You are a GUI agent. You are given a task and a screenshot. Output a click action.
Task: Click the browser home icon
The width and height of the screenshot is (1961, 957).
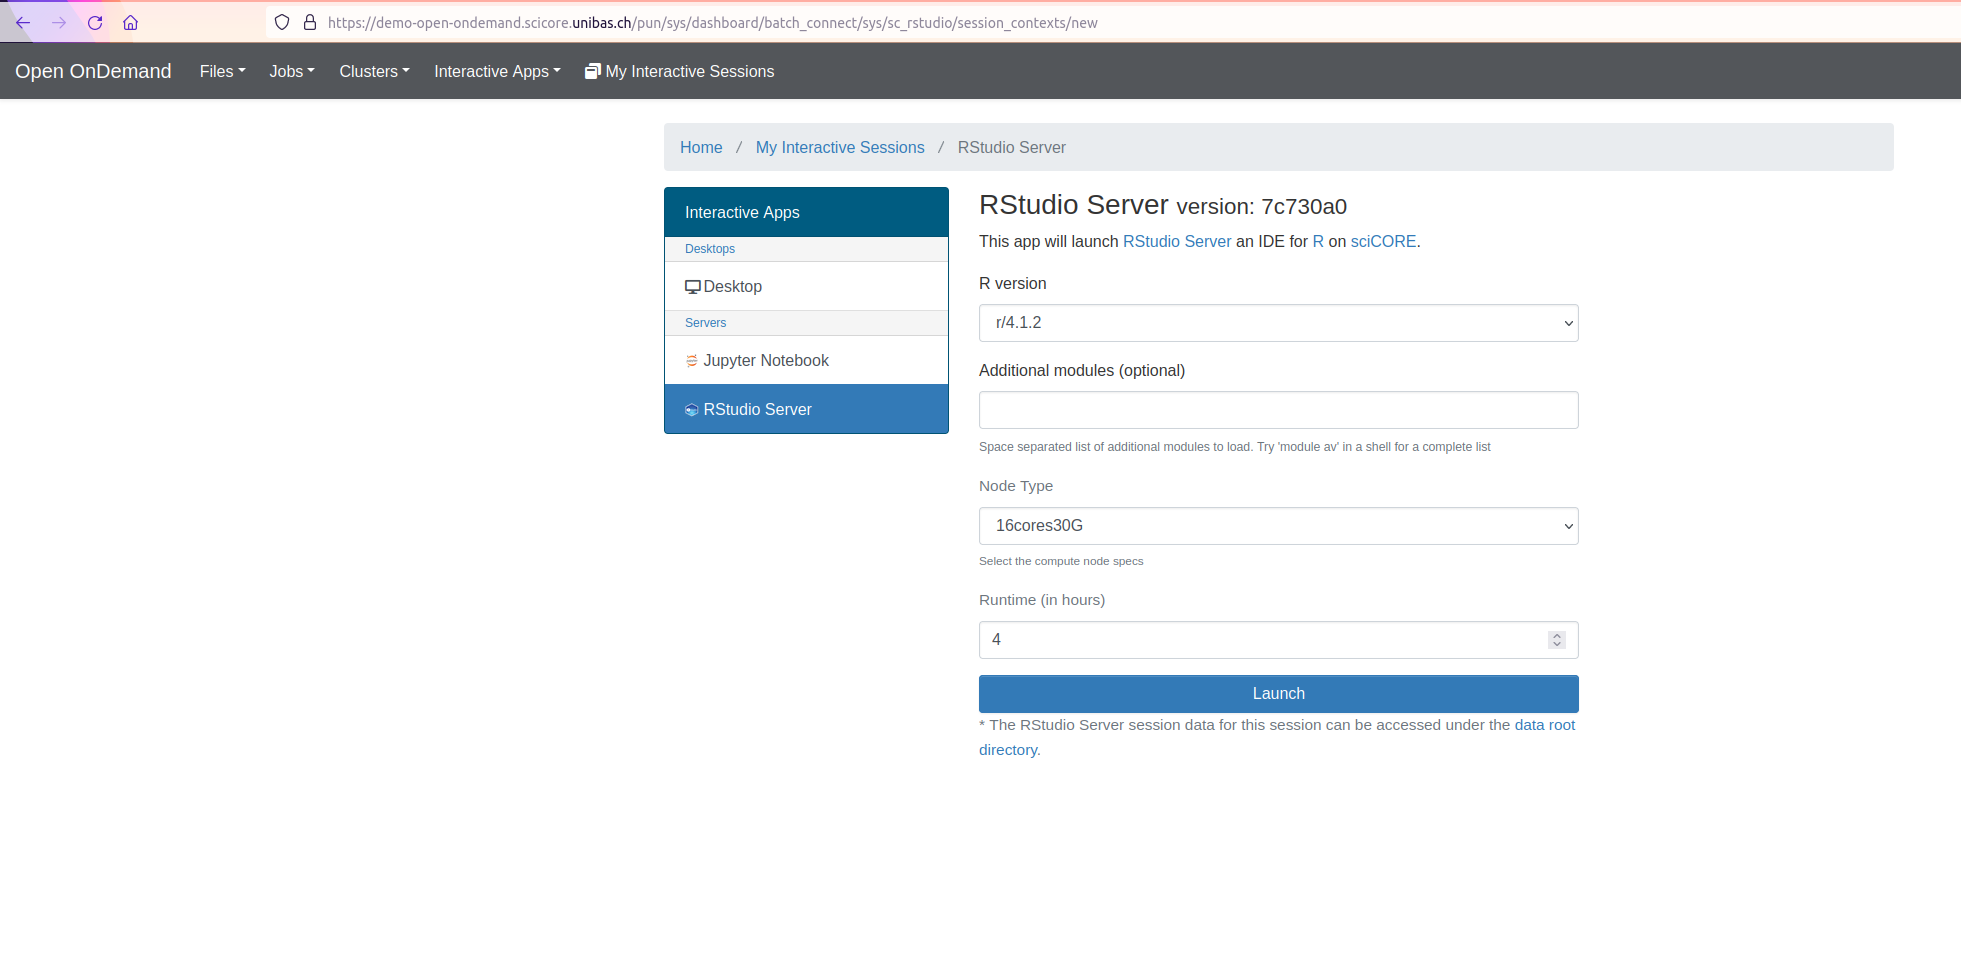pyautogui.click(x=130, y=23)
